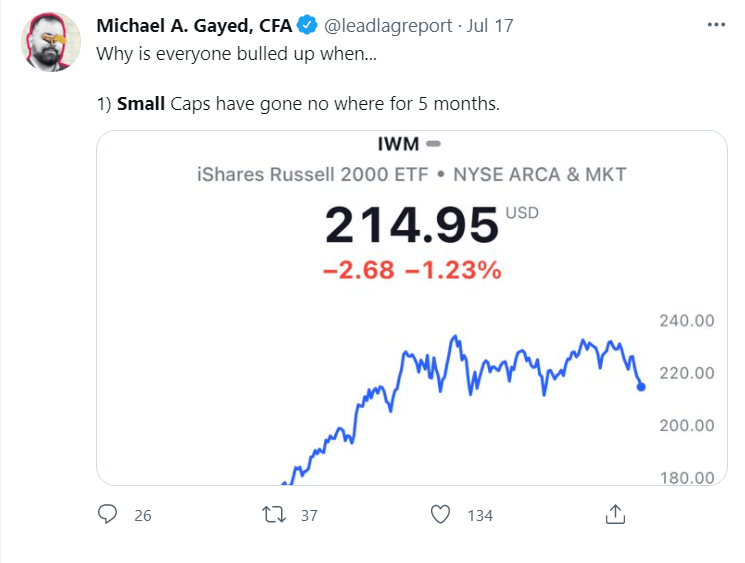Click the blue verified badge
This screenshot has width=745, height=563.
(x=307, y=25)
